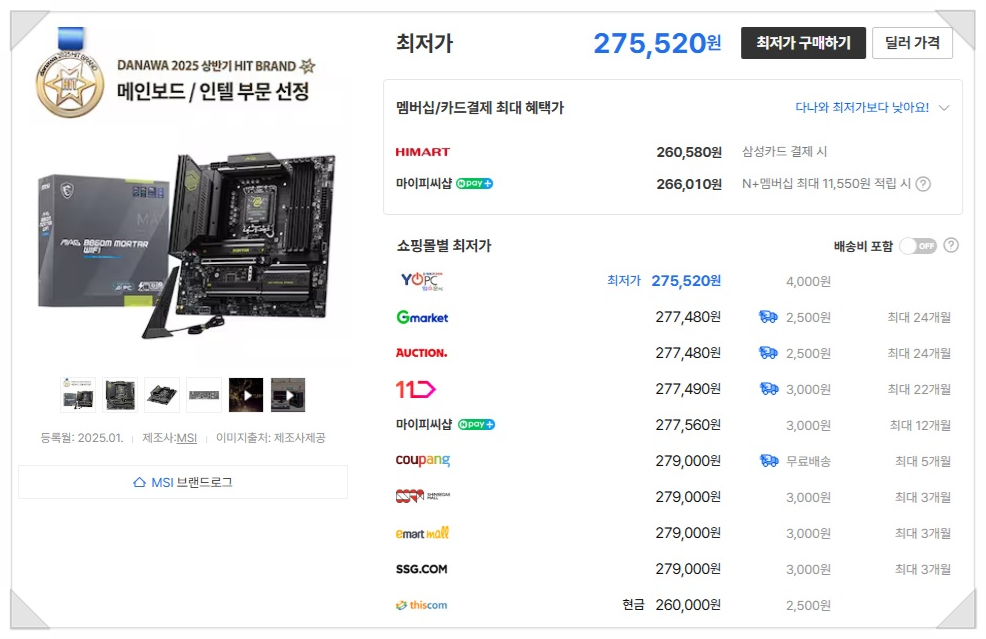Select the rear I/O panel thumbnail
Viewport: 986px width, 639px height.
click(204, 395)
